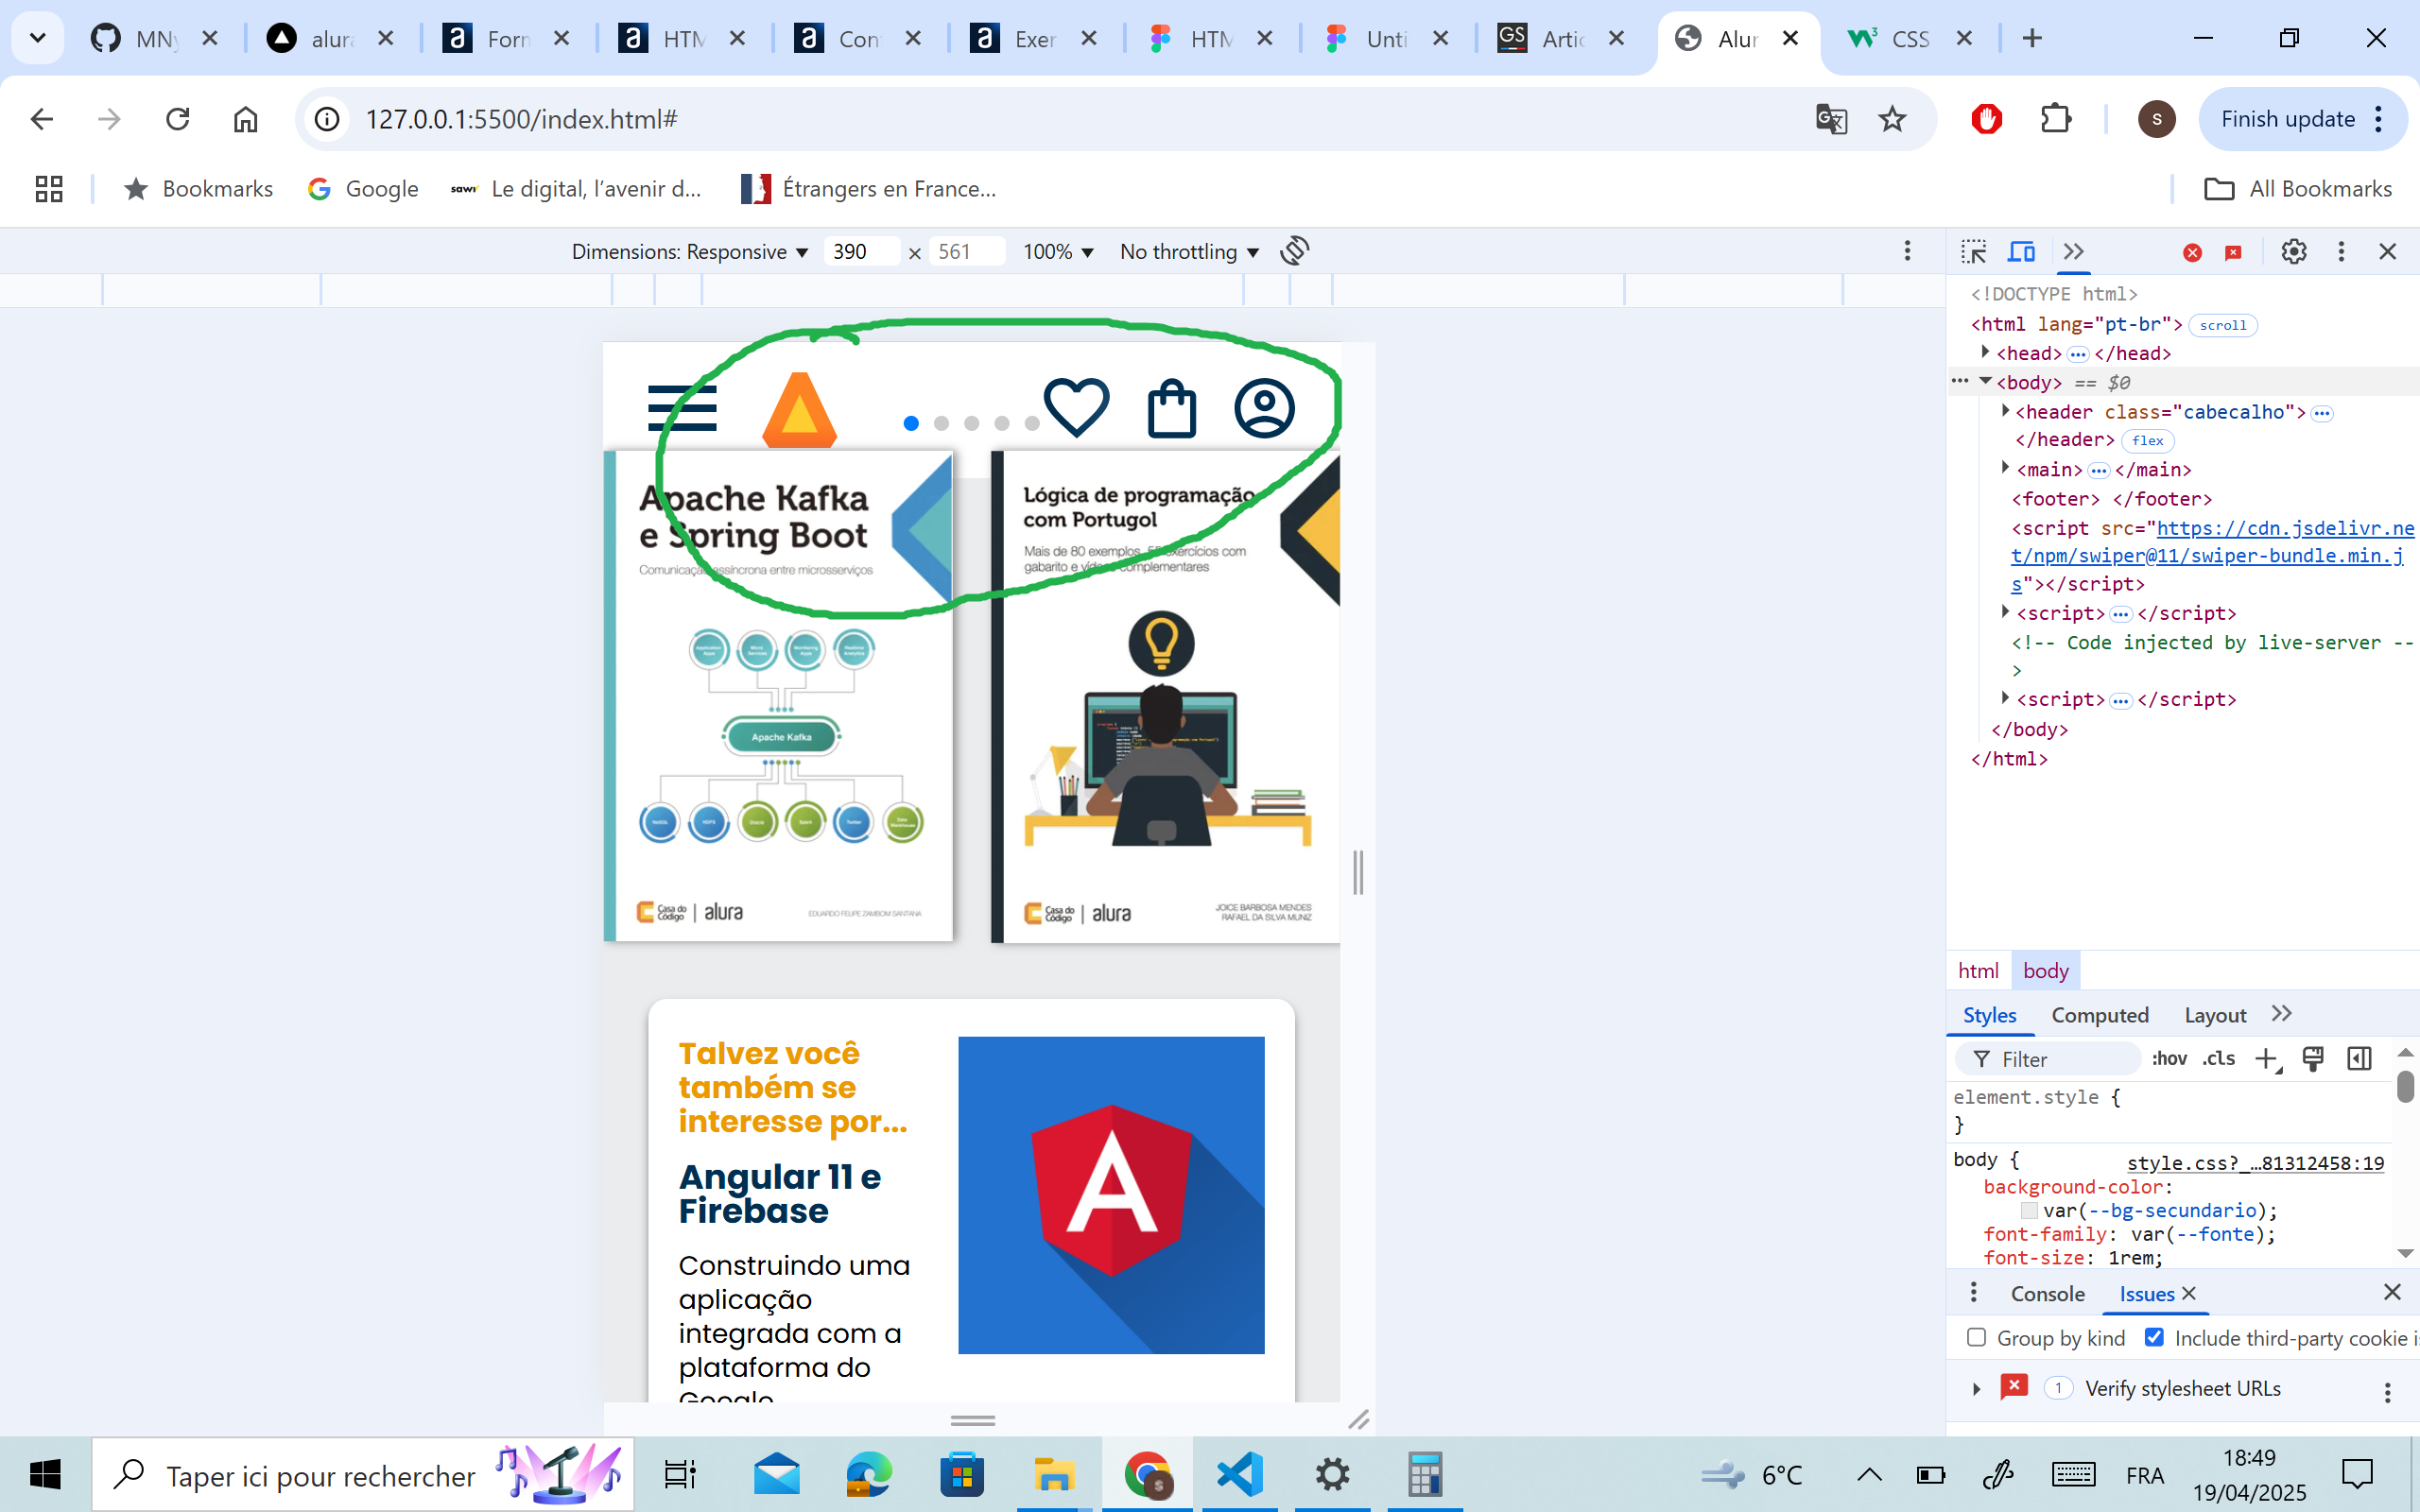Click the viewport width input field

point(860,252)
